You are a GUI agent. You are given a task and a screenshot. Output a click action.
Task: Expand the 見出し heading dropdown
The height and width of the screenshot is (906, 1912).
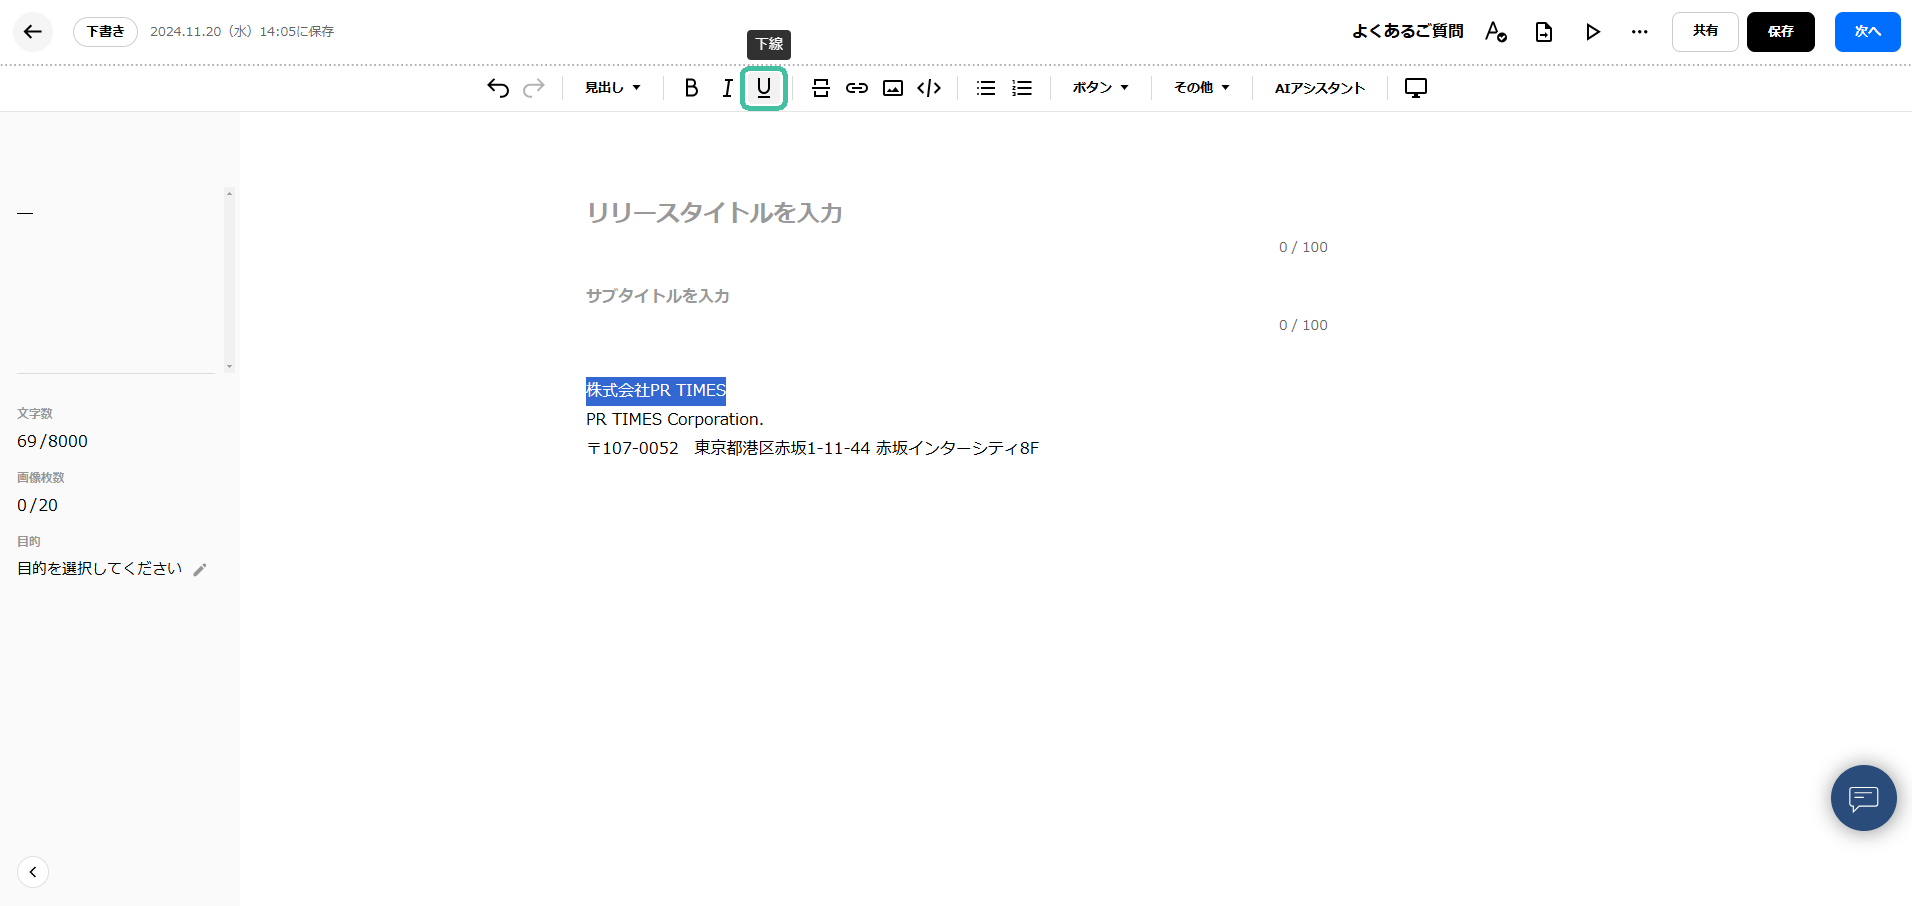coord(612,88)
